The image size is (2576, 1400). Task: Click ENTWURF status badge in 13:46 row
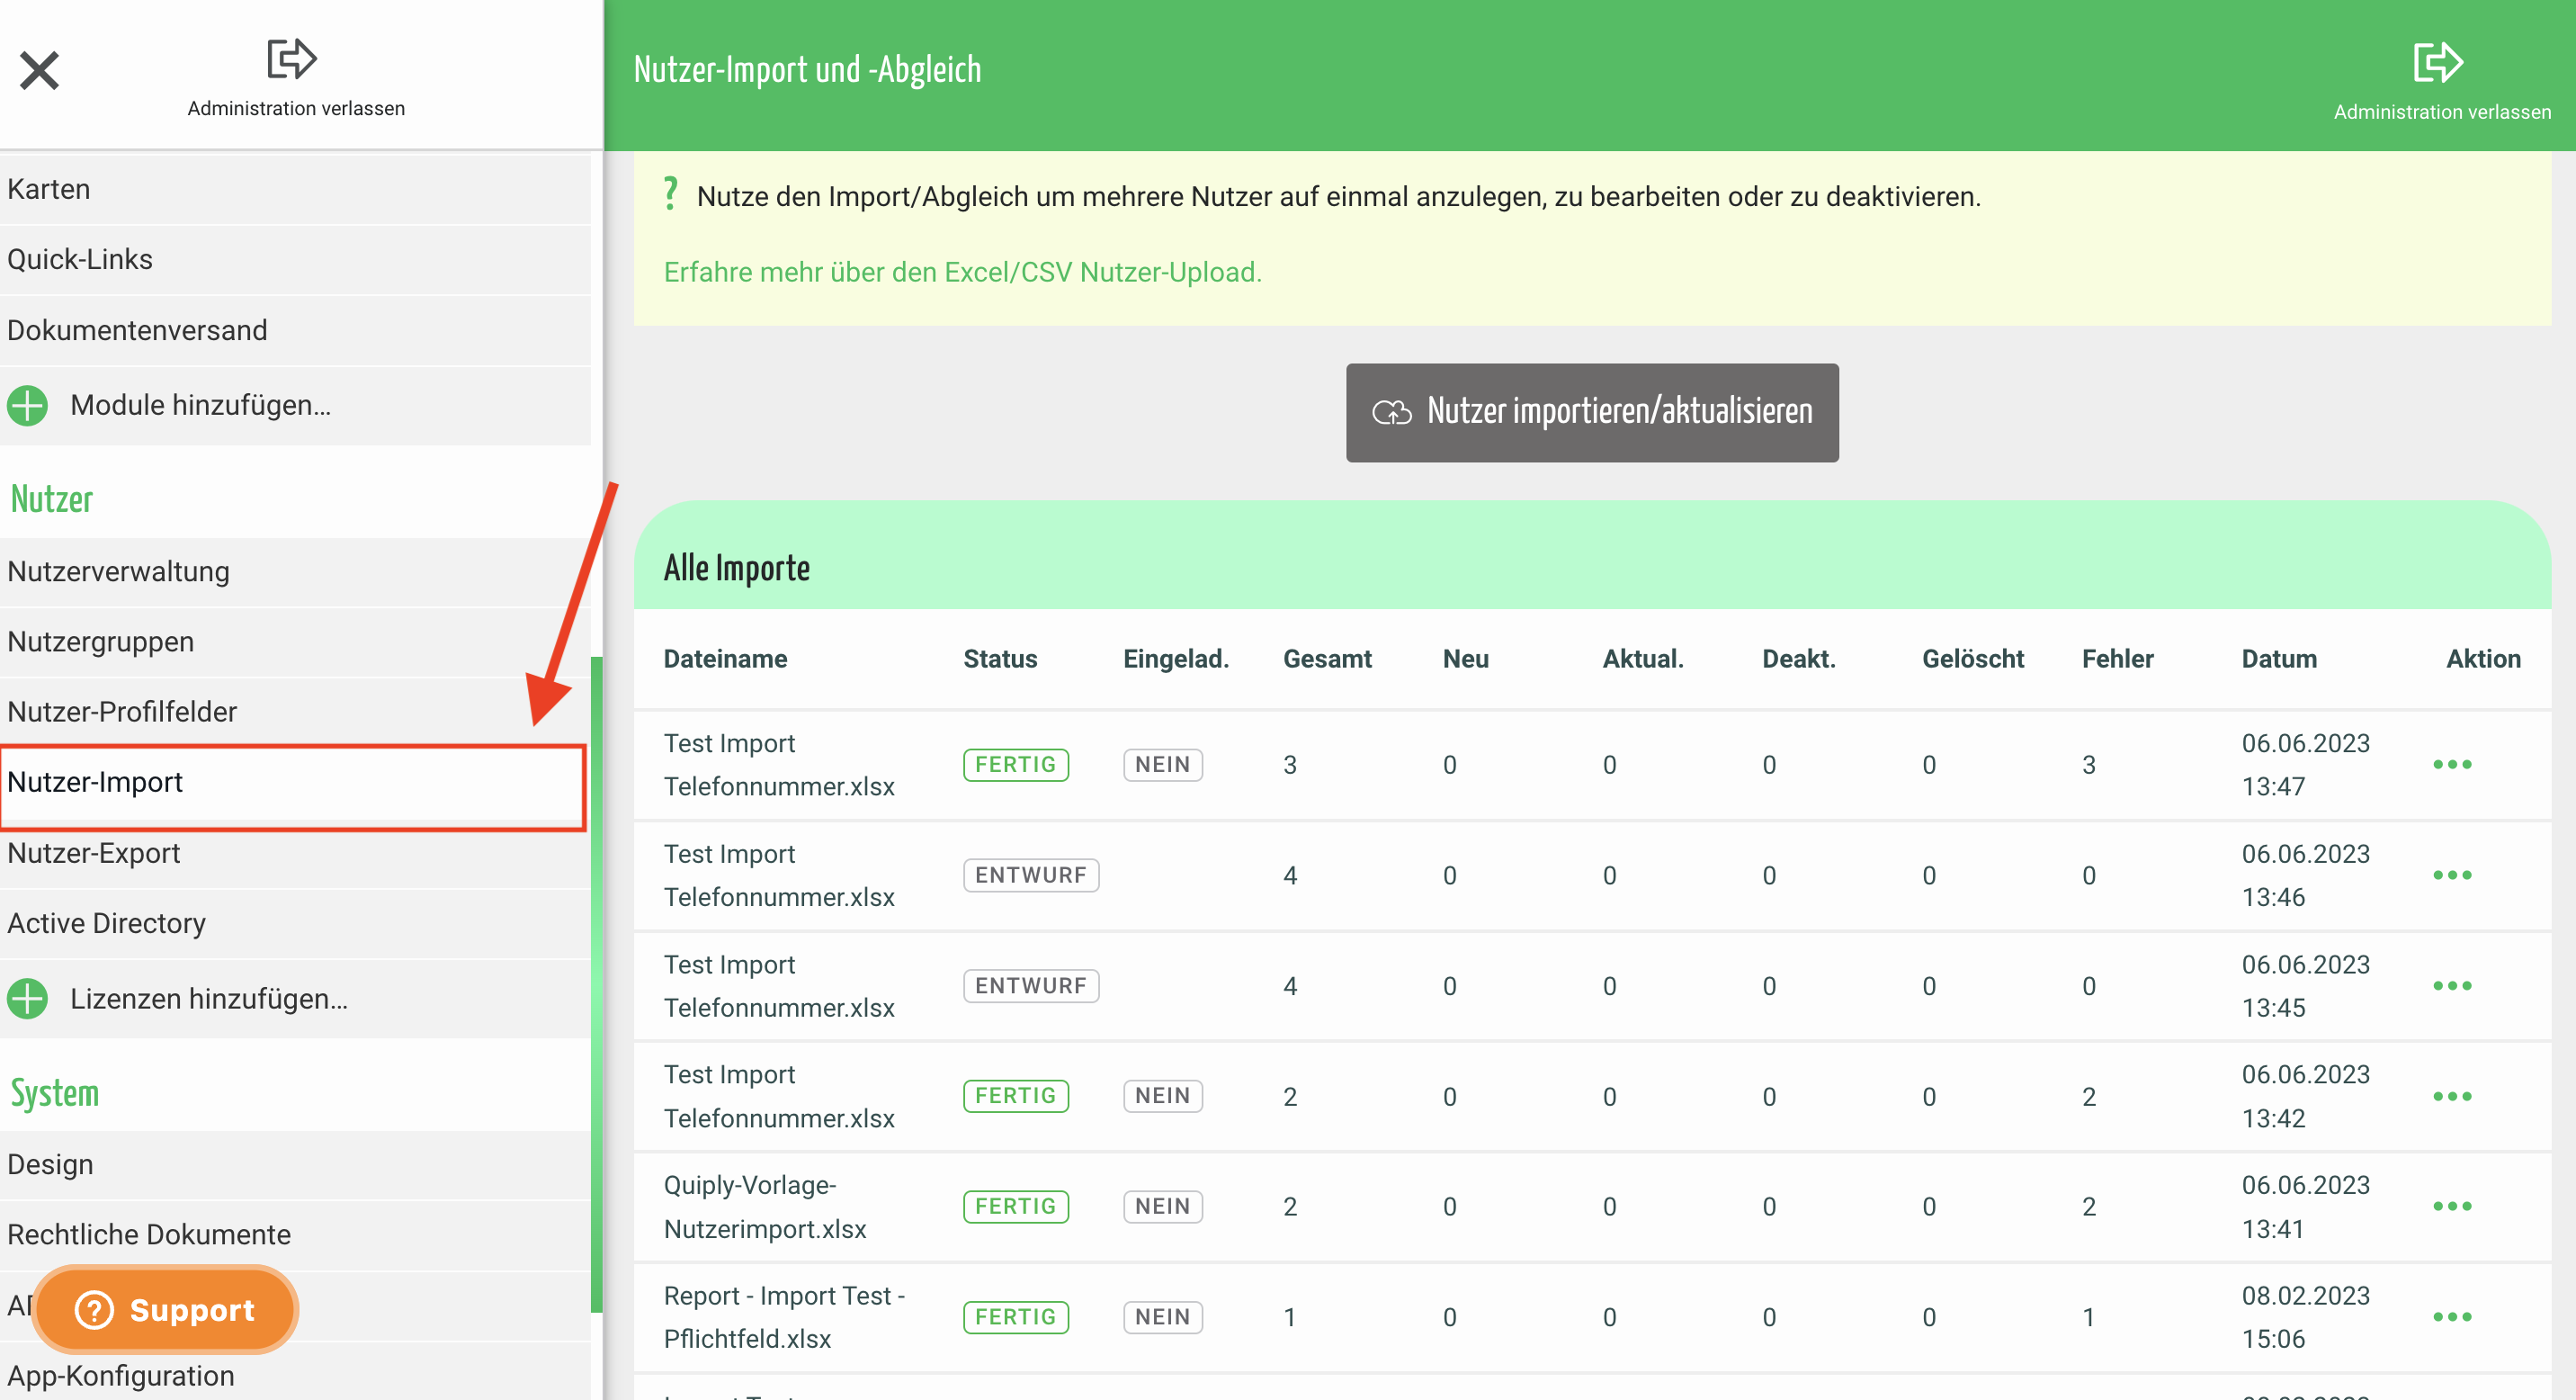[x=1031, y=875]
